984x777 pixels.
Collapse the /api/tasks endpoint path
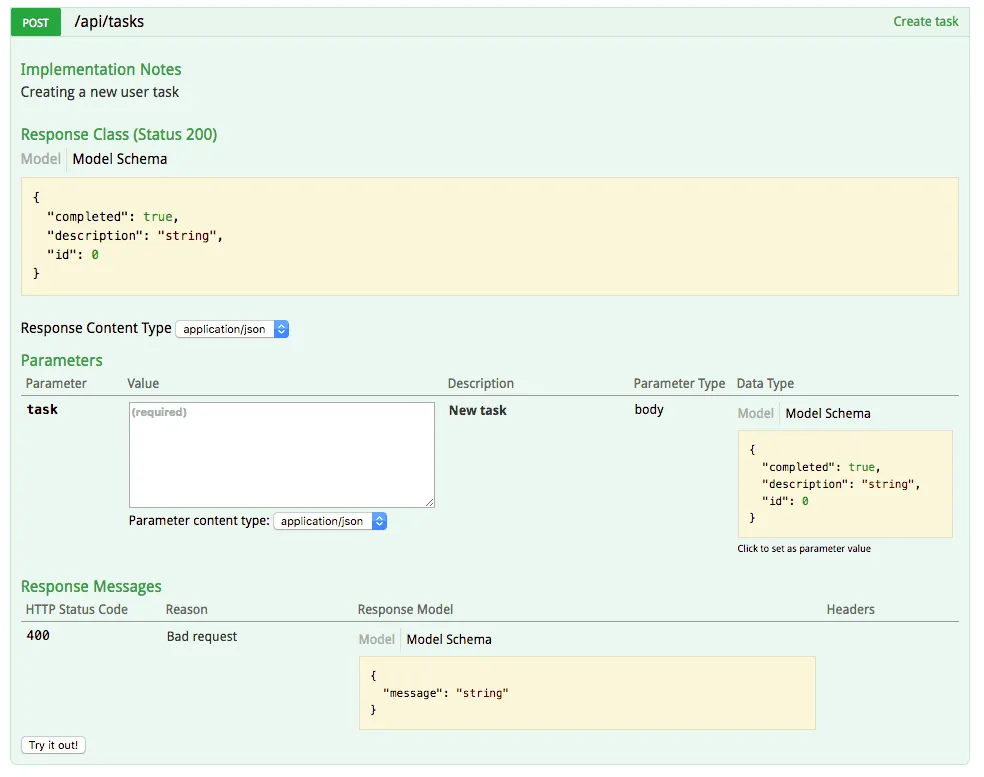click(x=109, y=22)
